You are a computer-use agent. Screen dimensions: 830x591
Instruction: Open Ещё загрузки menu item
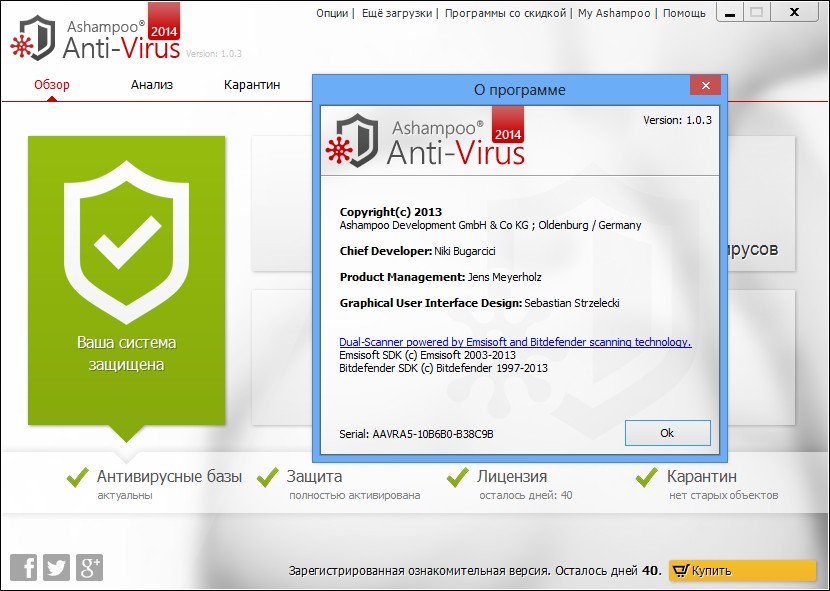[397, 13]
